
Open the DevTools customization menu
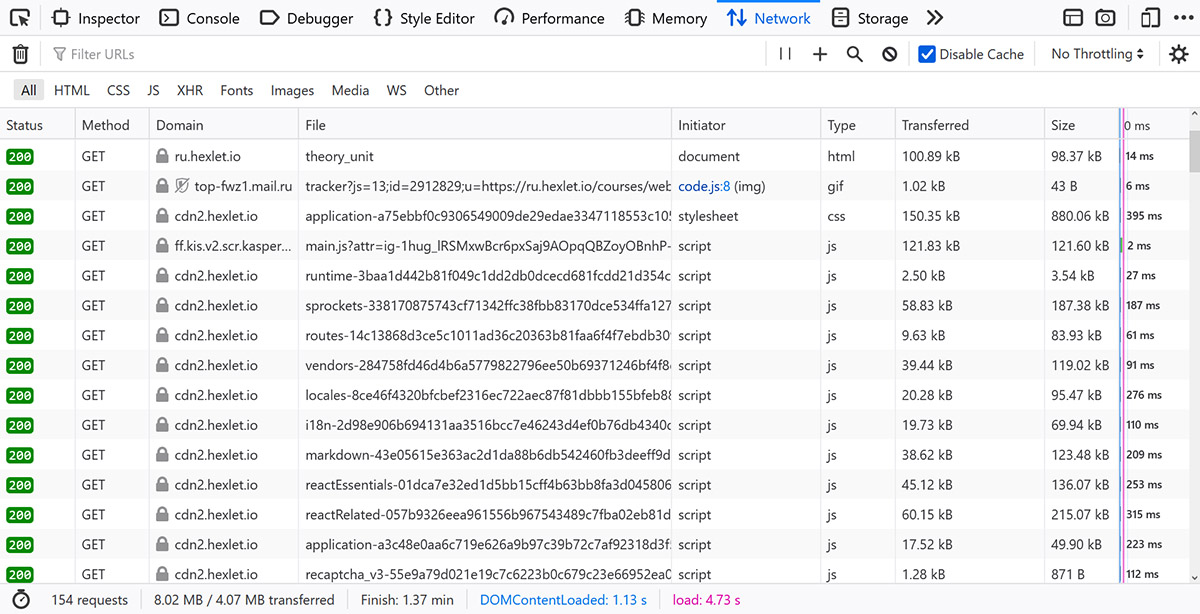[1183, 17]
